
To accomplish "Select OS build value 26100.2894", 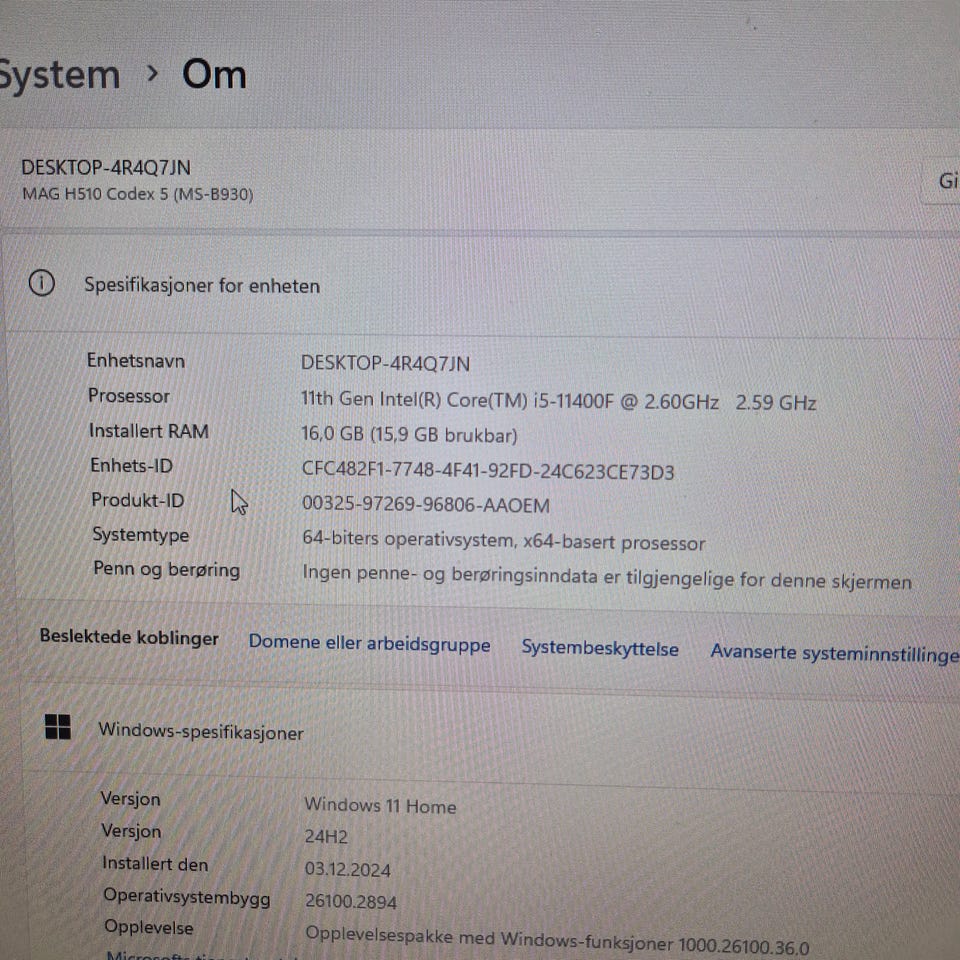I will pyautogui.click(x=350, y=902).
